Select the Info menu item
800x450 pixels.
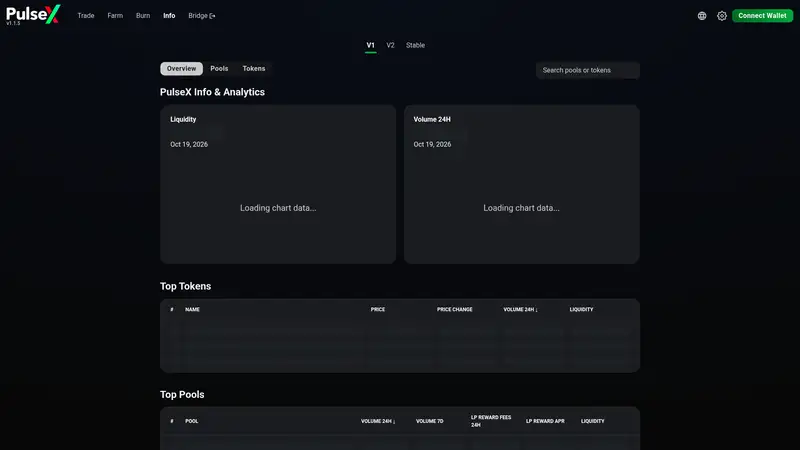tap(169, 16)
